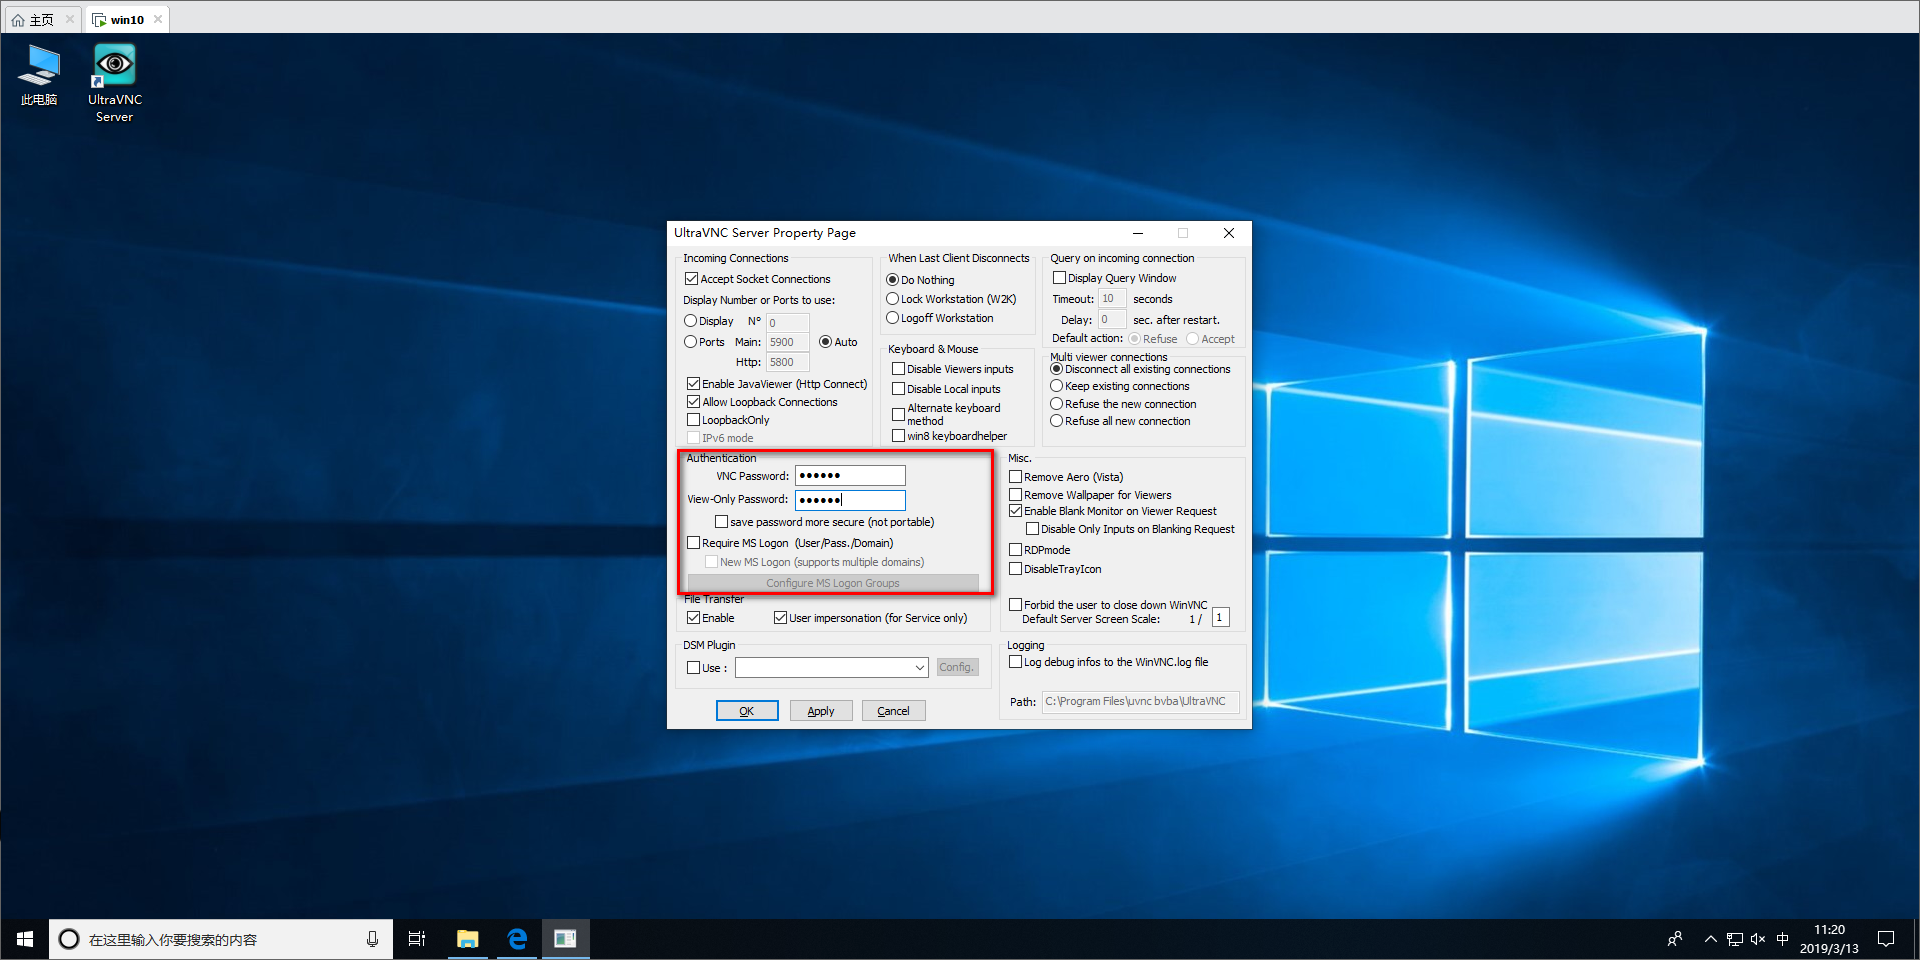Select the Display radio button

[690, 321]
